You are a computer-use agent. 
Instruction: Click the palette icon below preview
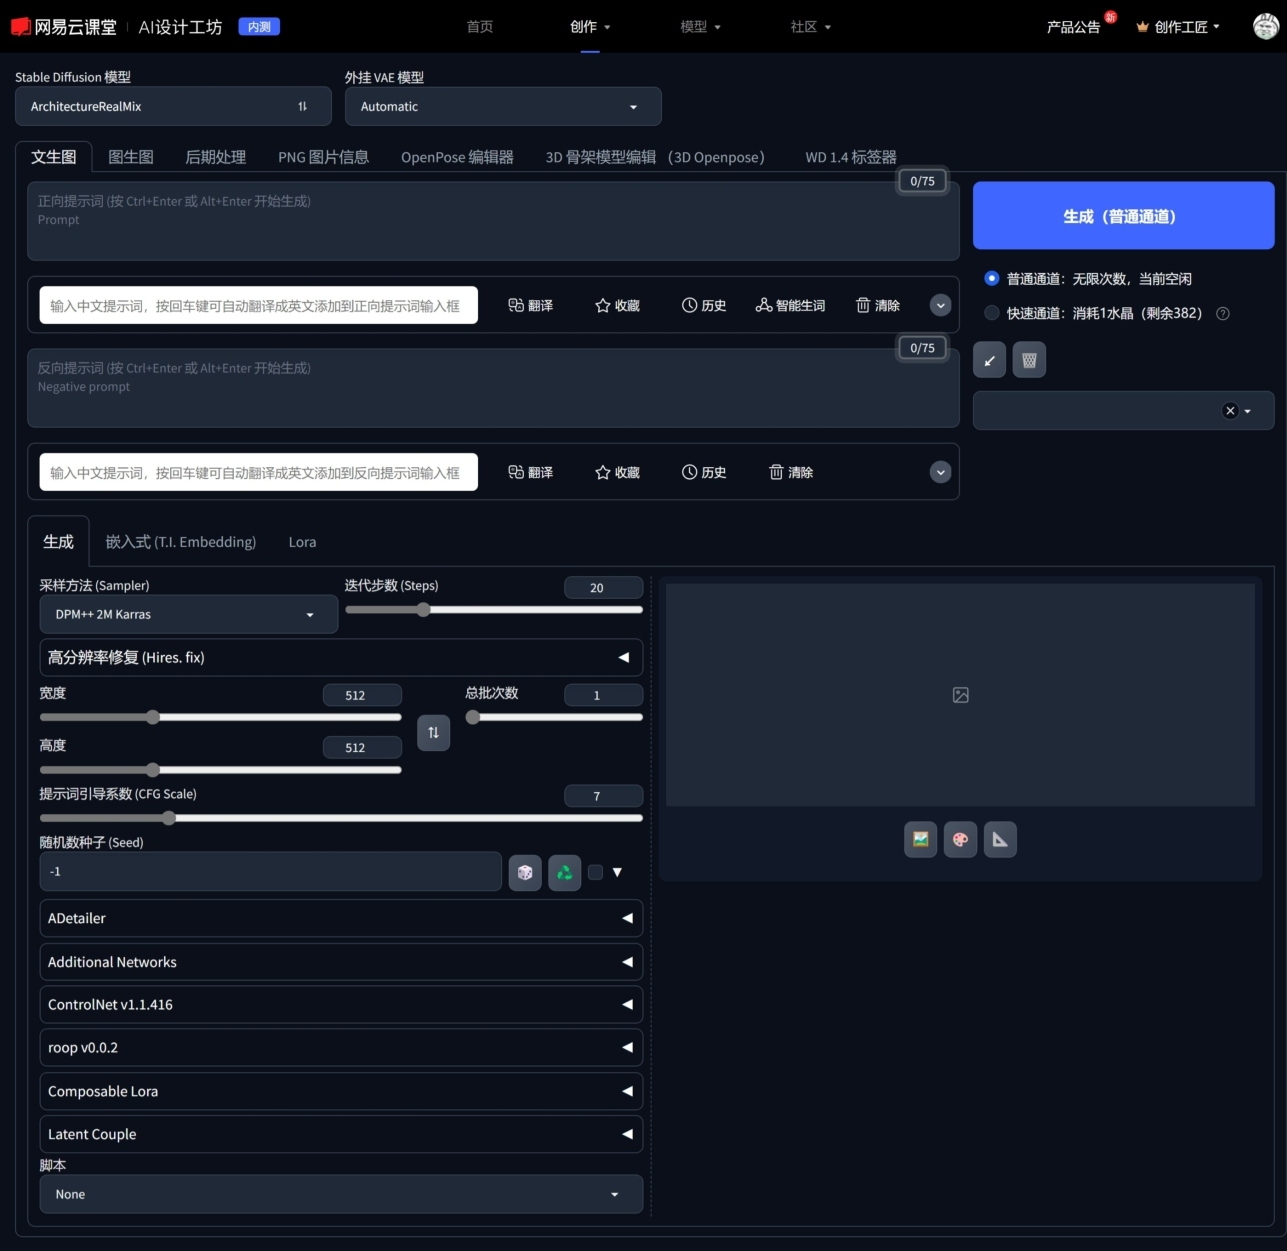(961, 840)
